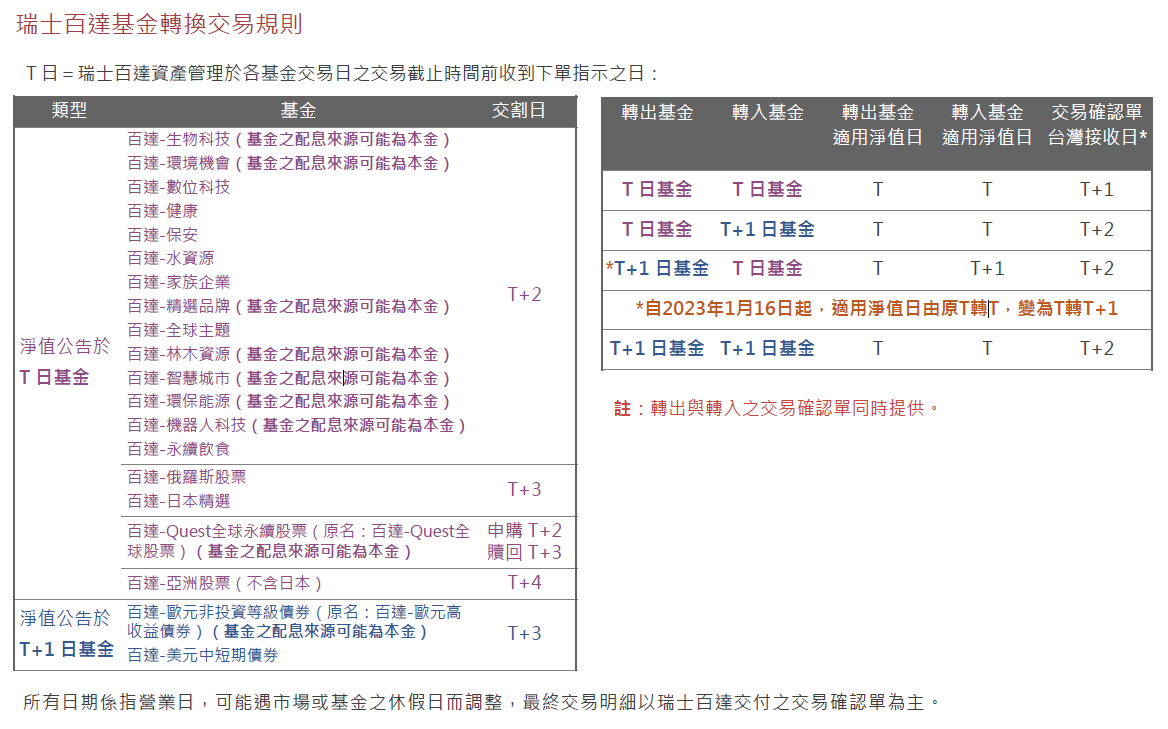Click the fund row 百達-水資源
Viewport: 1168px width, 729px height.
tap(171, 258)
